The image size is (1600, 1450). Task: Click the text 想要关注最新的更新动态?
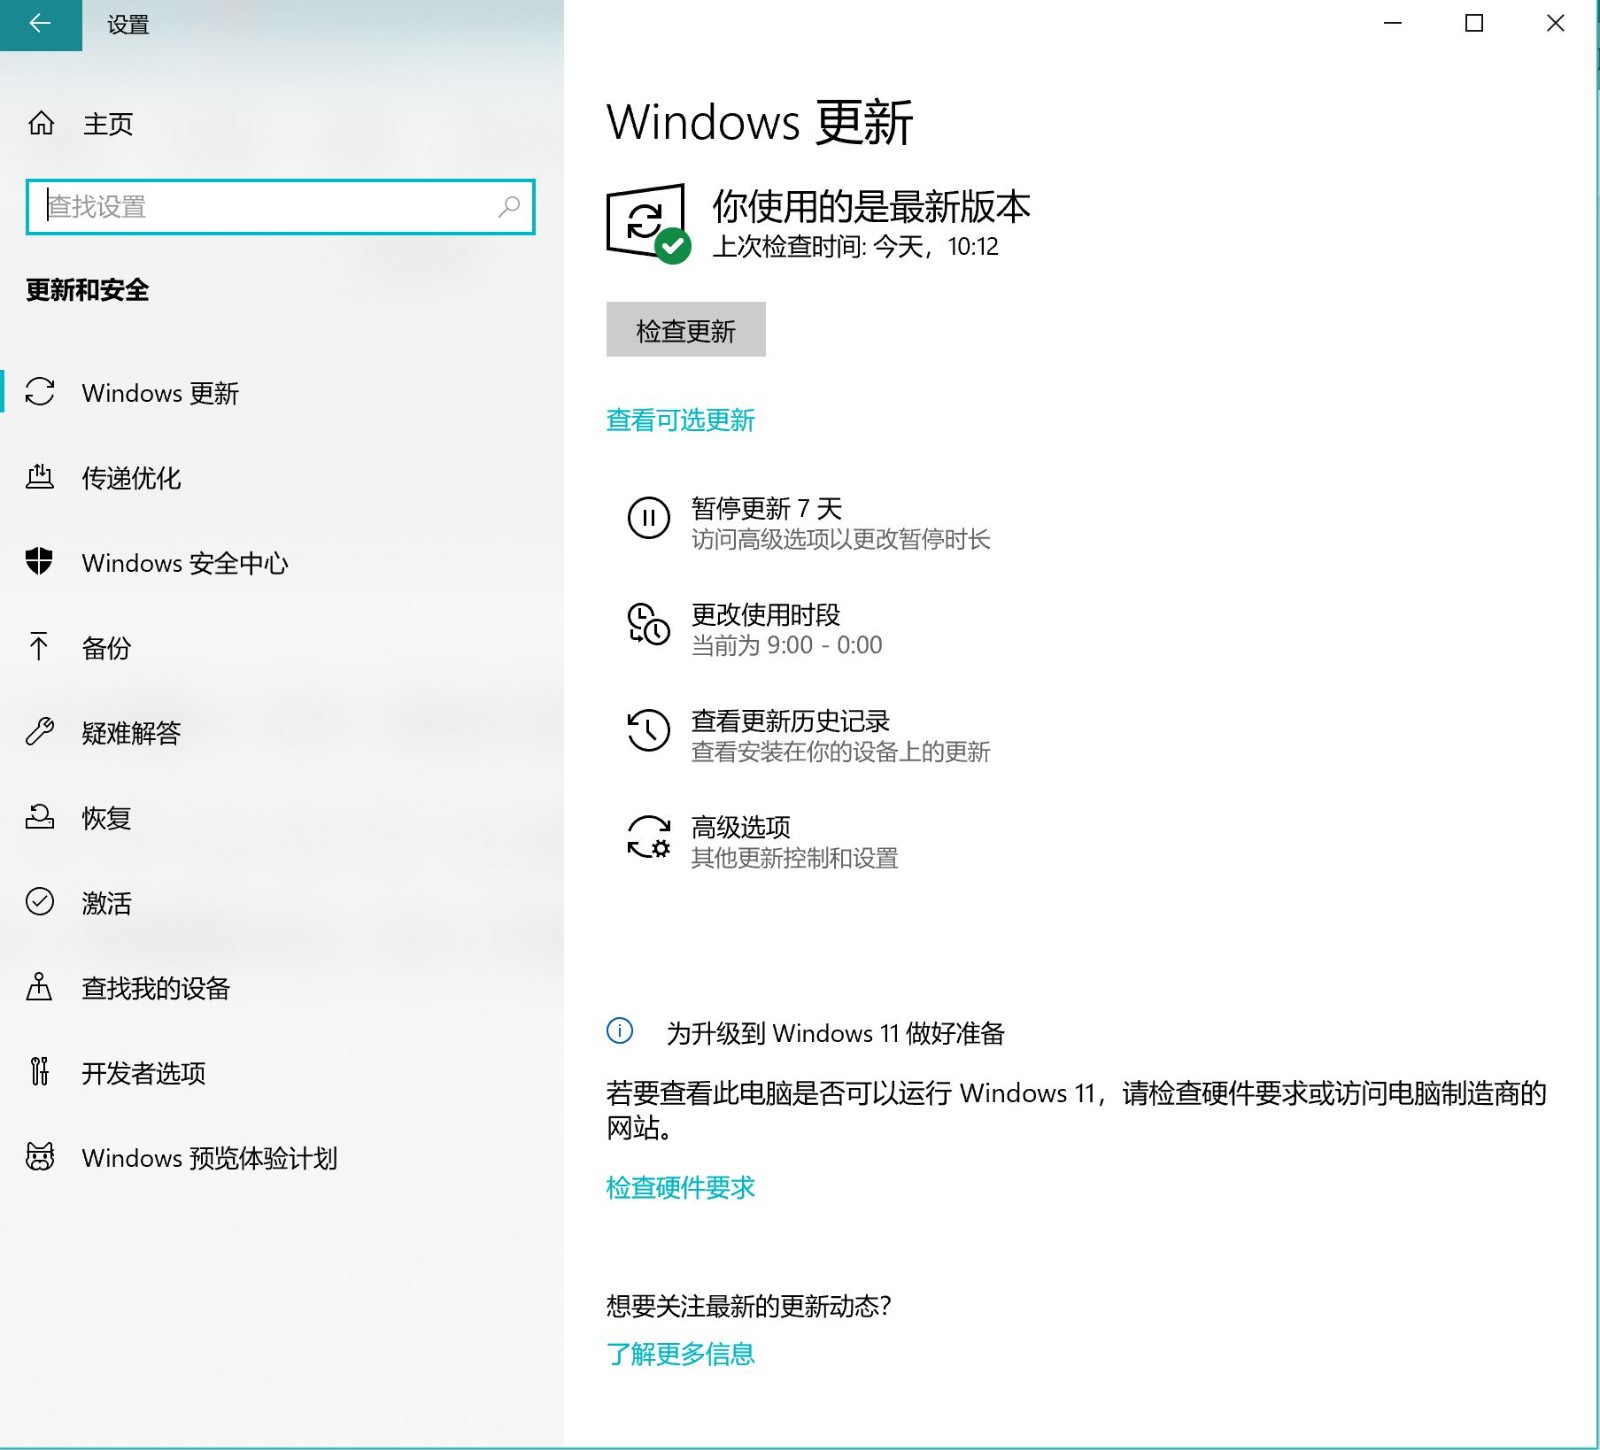748,1305
